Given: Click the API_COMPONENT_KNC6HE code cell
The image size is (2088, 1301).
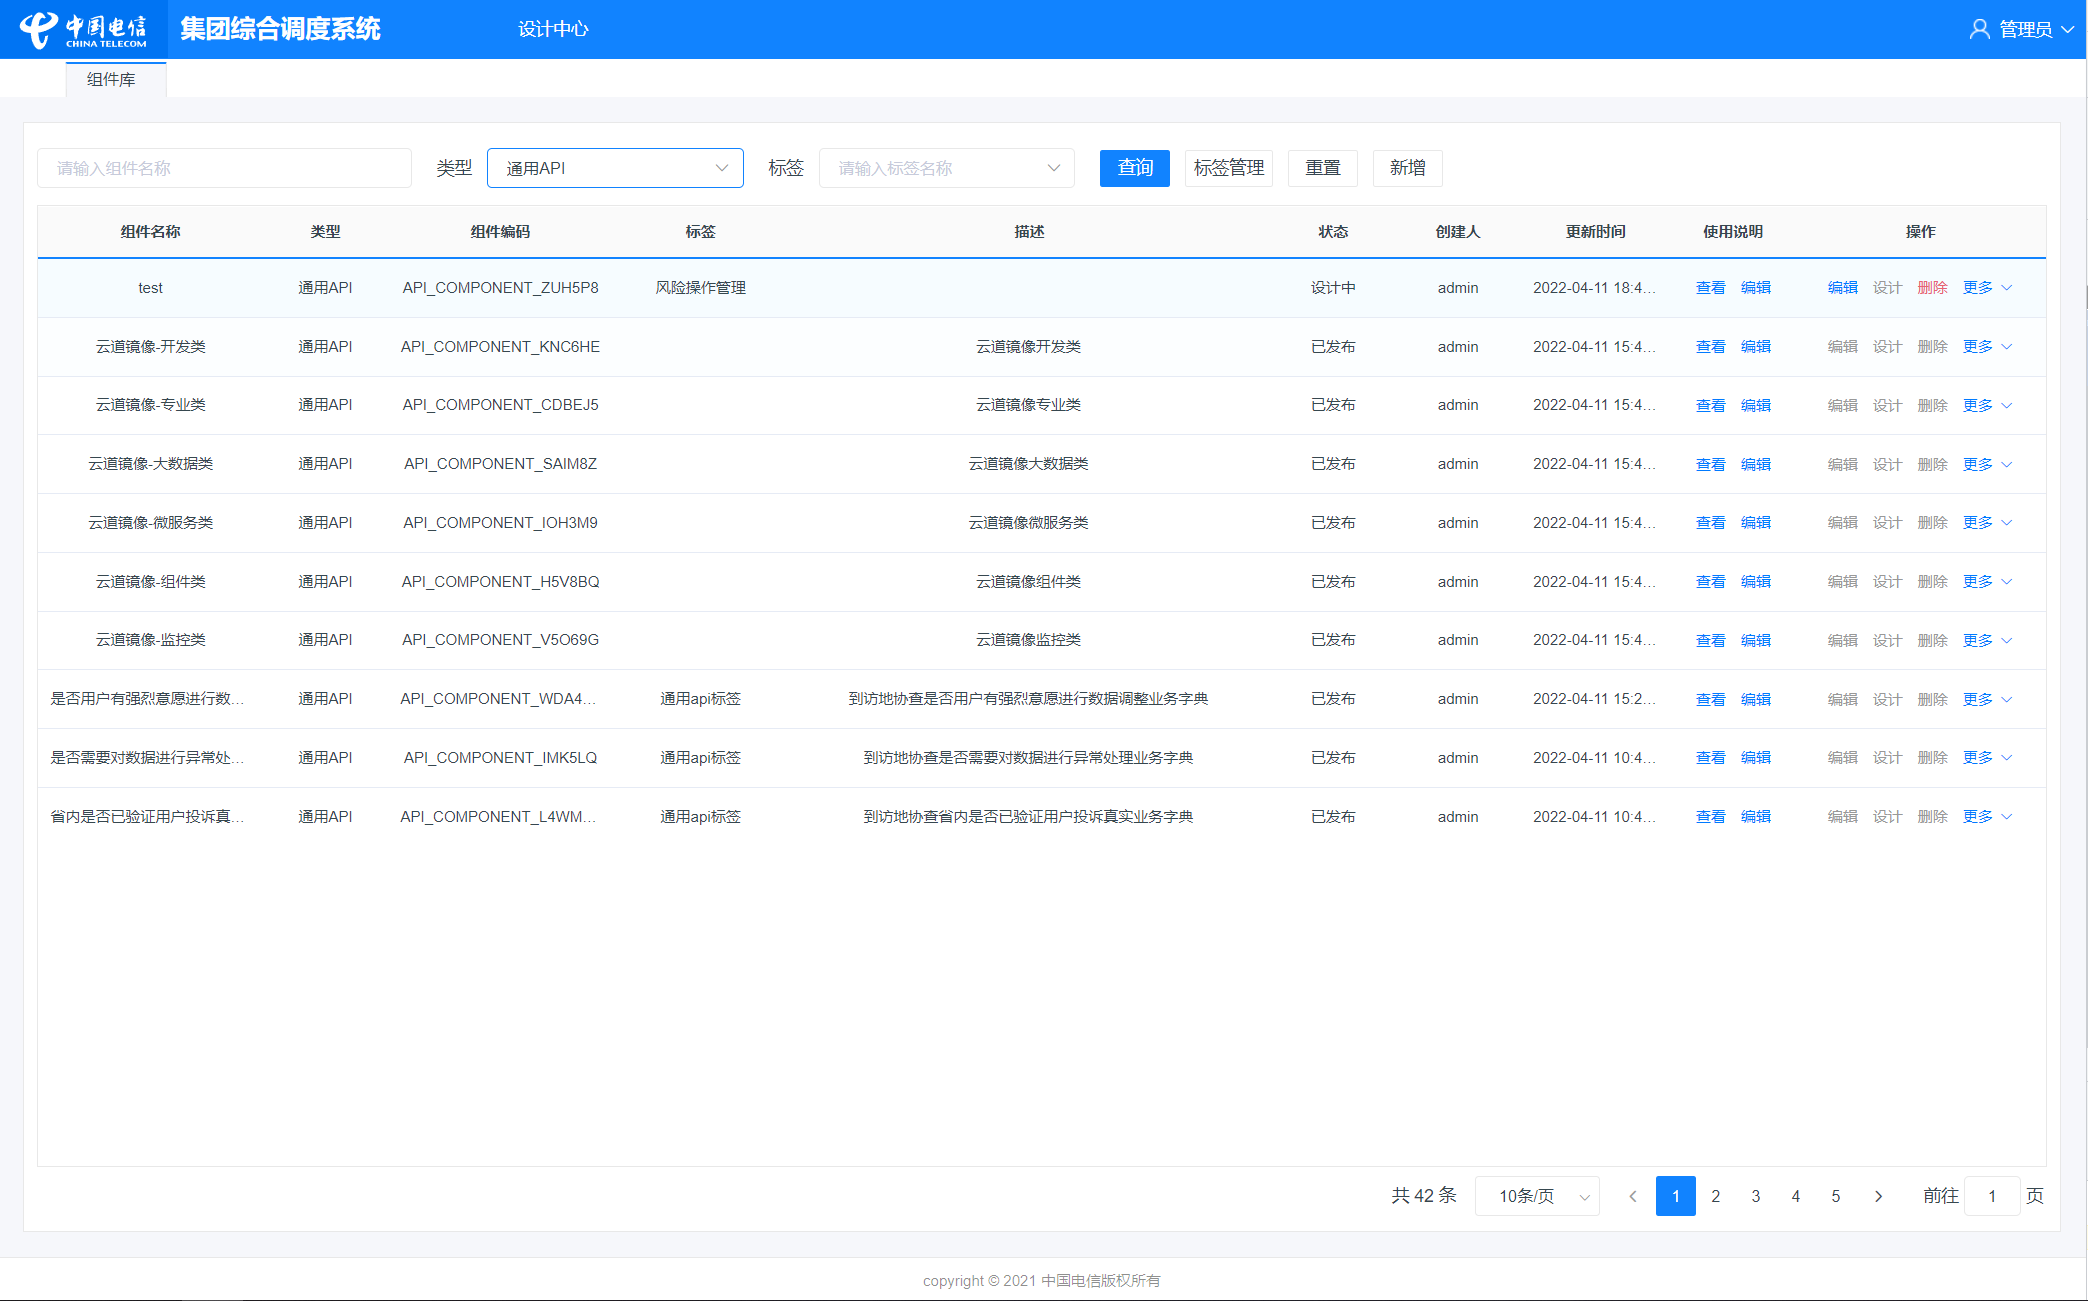Looking at the screenshot, I should (x=500, y=347).
